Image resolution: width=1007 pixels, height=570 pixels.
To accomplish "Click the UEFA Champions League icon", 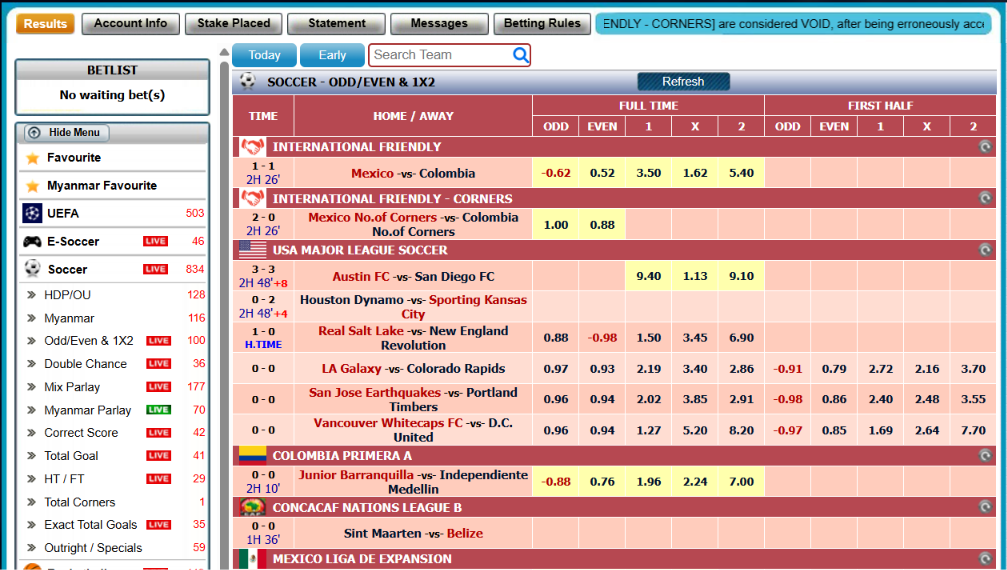I will pyautogui.click(x=32, y=213).
